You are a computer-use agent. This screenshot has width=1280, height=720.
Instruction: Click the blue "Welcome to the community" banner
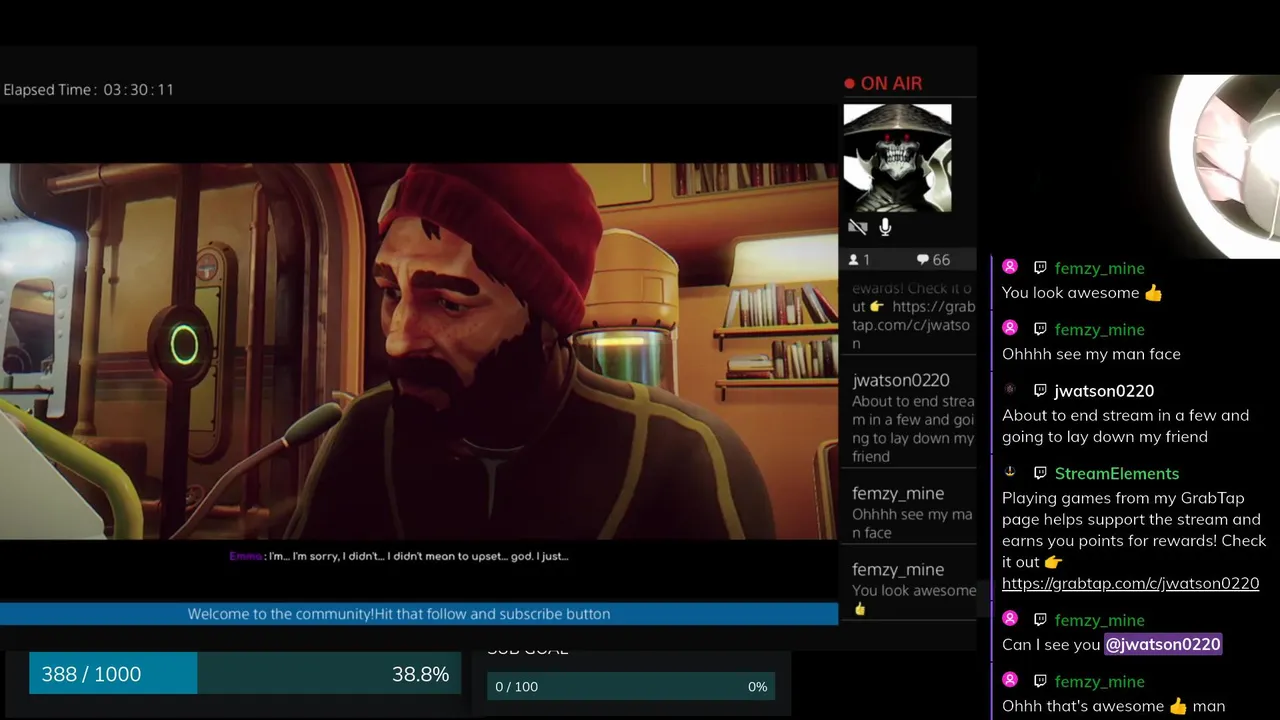[418, 614]
